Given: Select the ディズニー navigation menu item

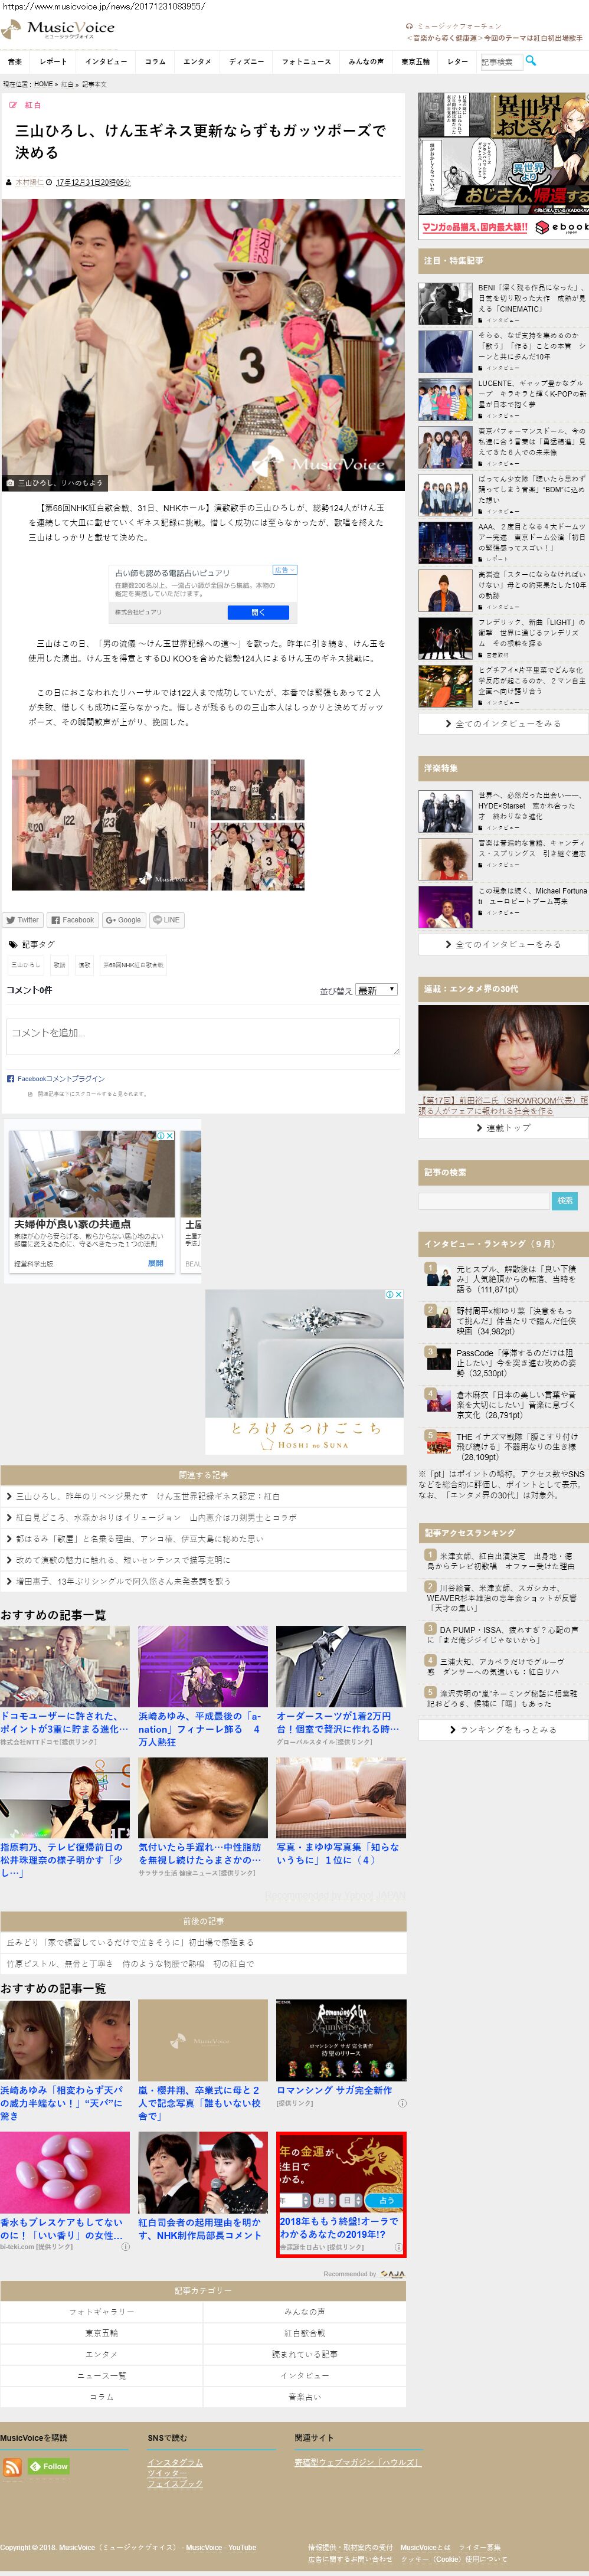Looking at the screenshot, I should [246, 61].
